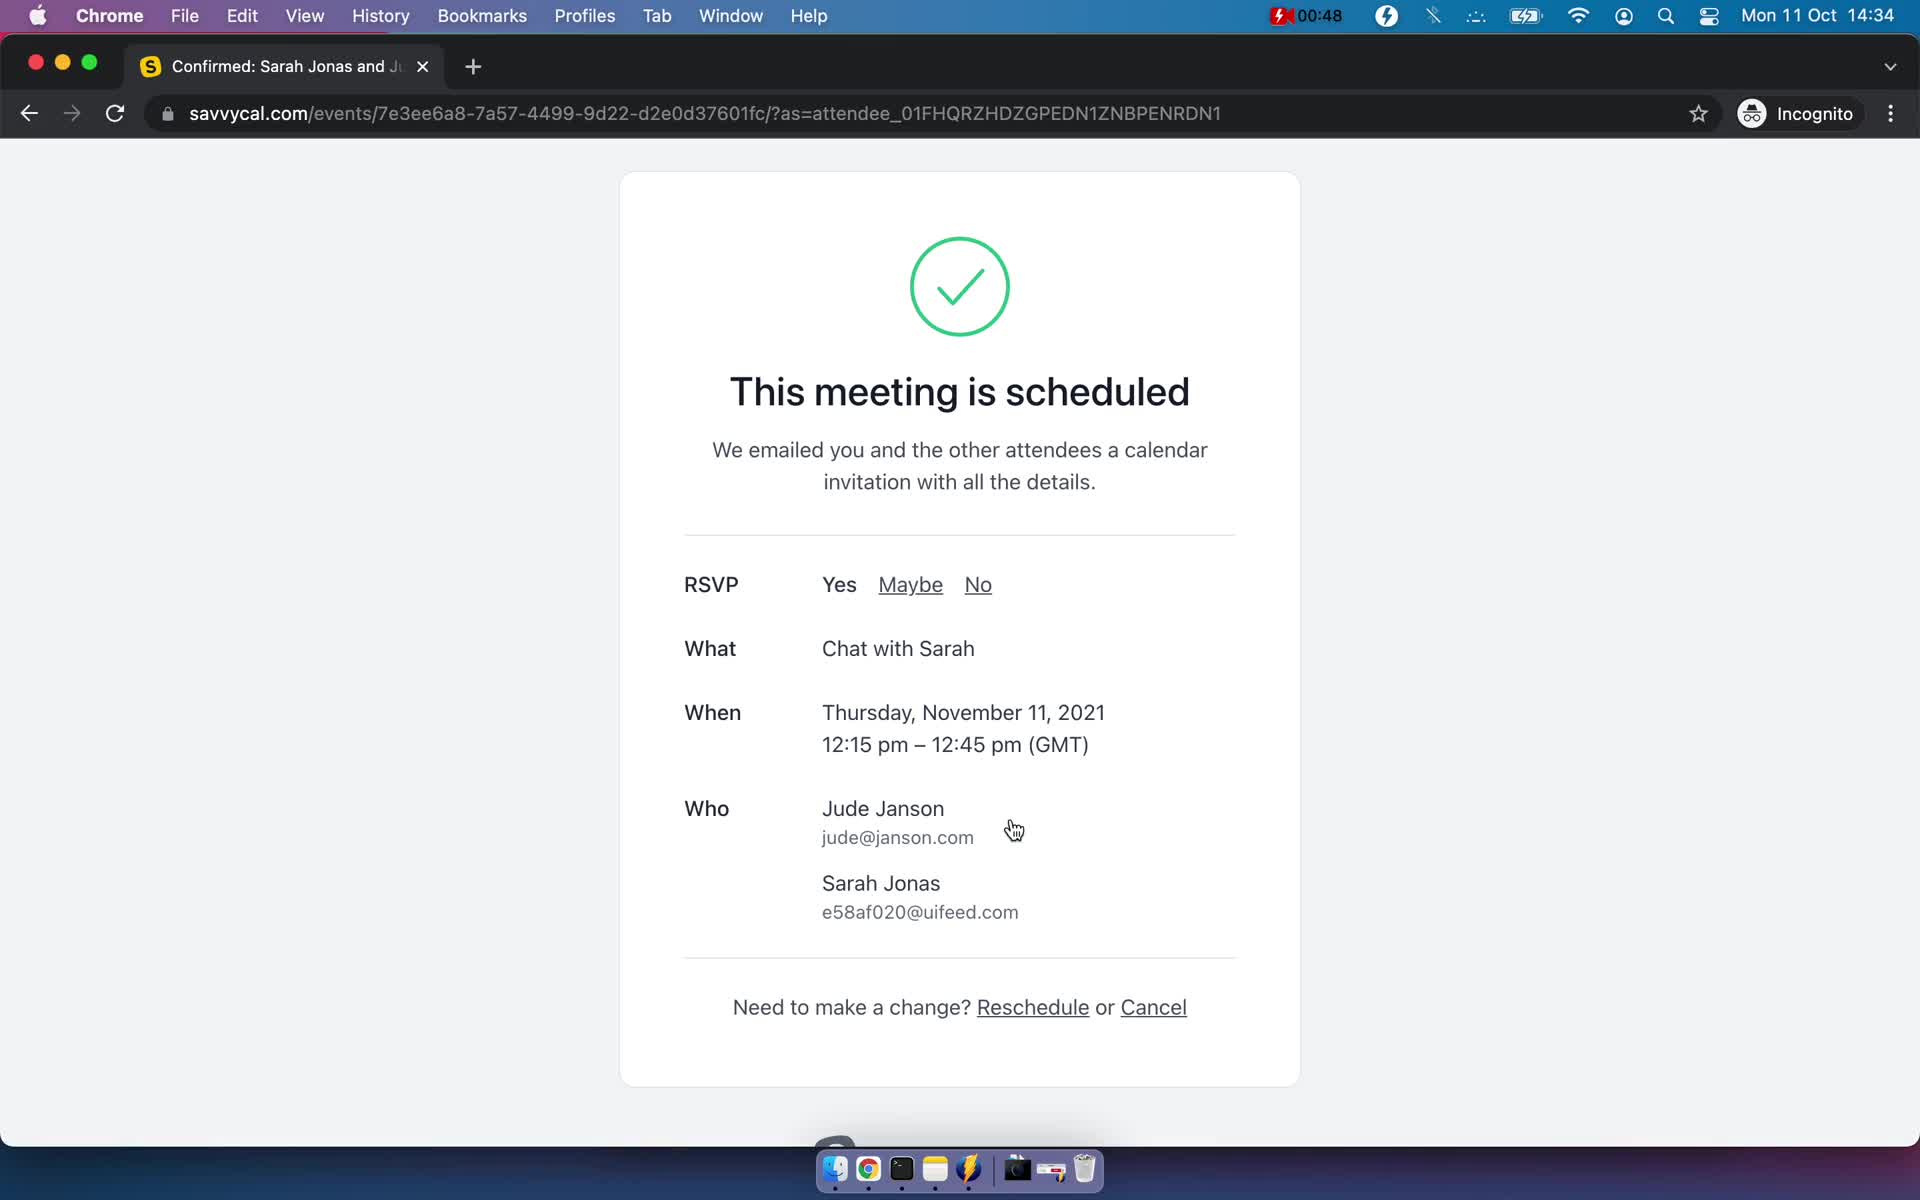This screenshot has height=1200, width=1920.
Task: Open History menu in Chrome
Action: [380, 15]
